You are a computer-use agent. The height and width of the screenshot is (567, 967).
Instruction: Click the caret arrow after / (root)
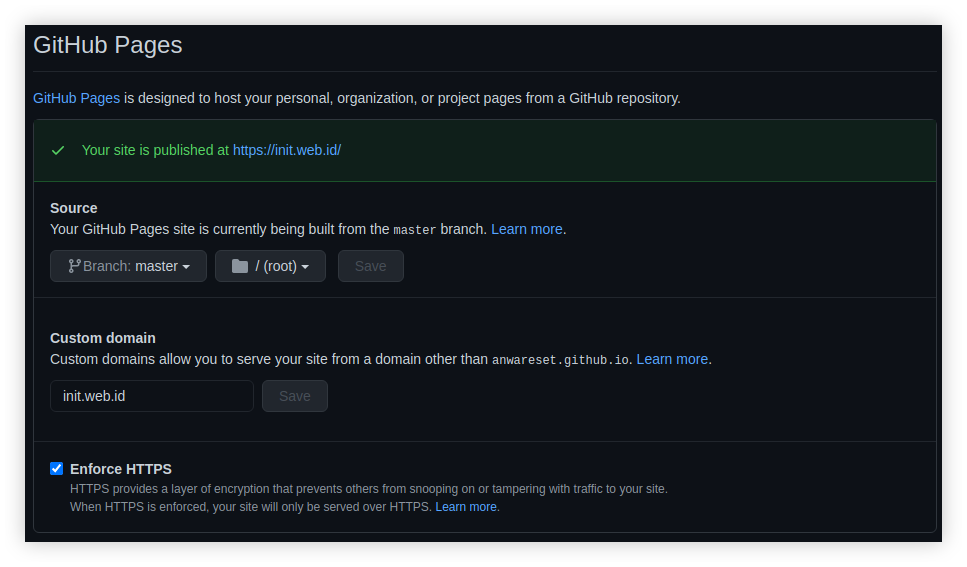[x=305, y=267]
